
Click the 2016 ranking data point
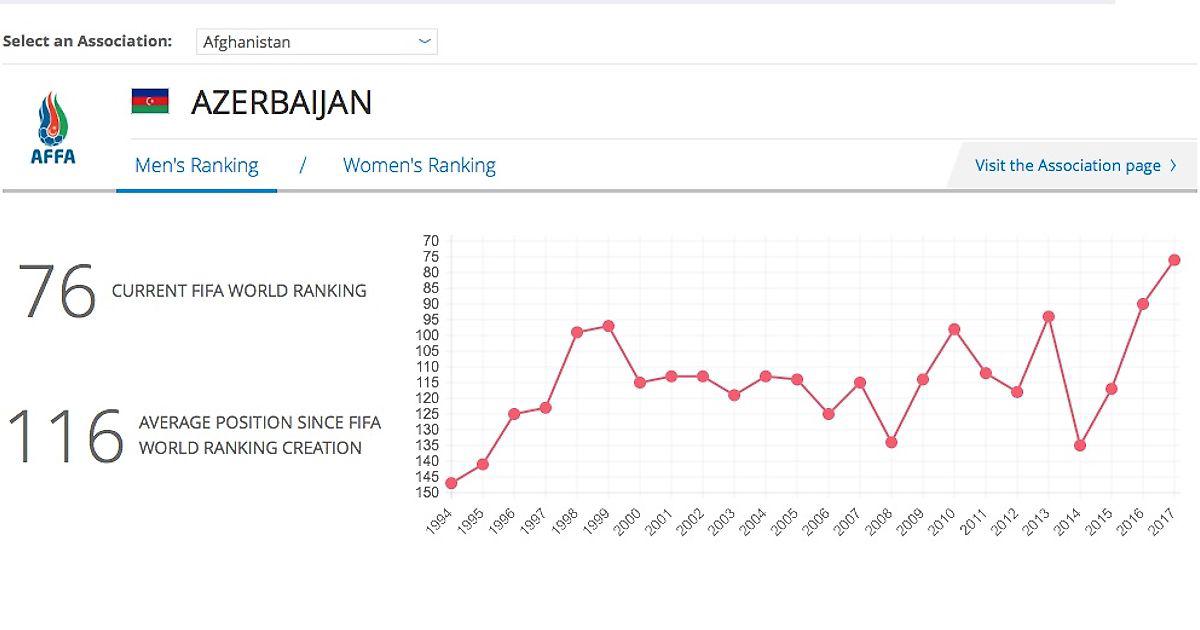click(x=1143, y=304)
